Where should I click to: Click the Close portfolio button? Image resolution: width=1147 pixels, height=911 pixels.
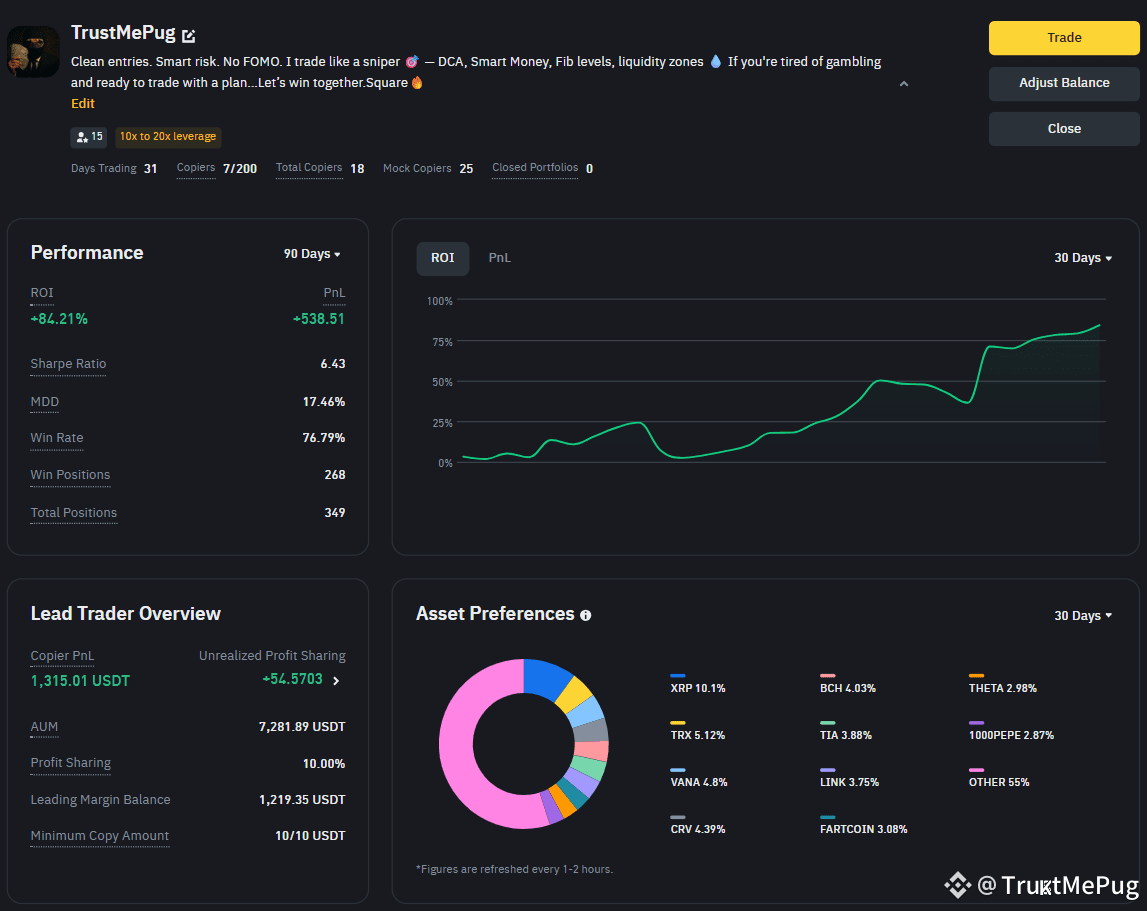coord(1064,129)
